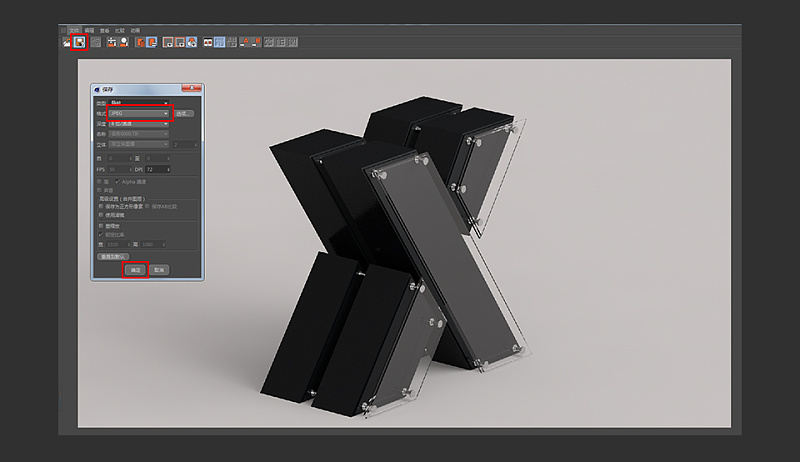
Task: Click the red-highlighted Save As toolbar icon
Action: 78,42
